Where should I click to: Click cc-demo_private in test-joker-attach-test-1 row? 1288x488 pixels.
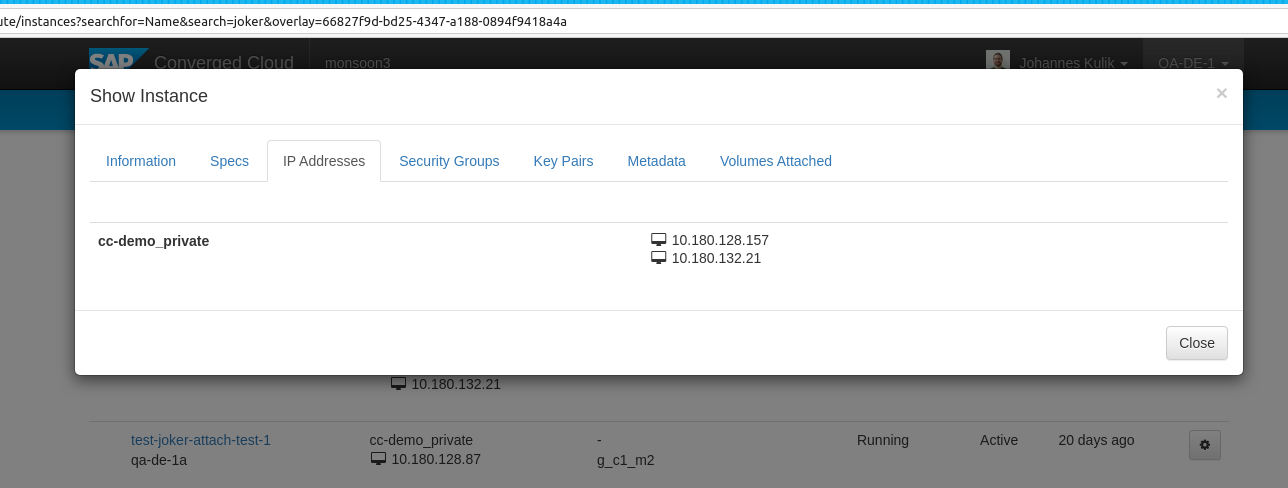click(x=421, y=440)
